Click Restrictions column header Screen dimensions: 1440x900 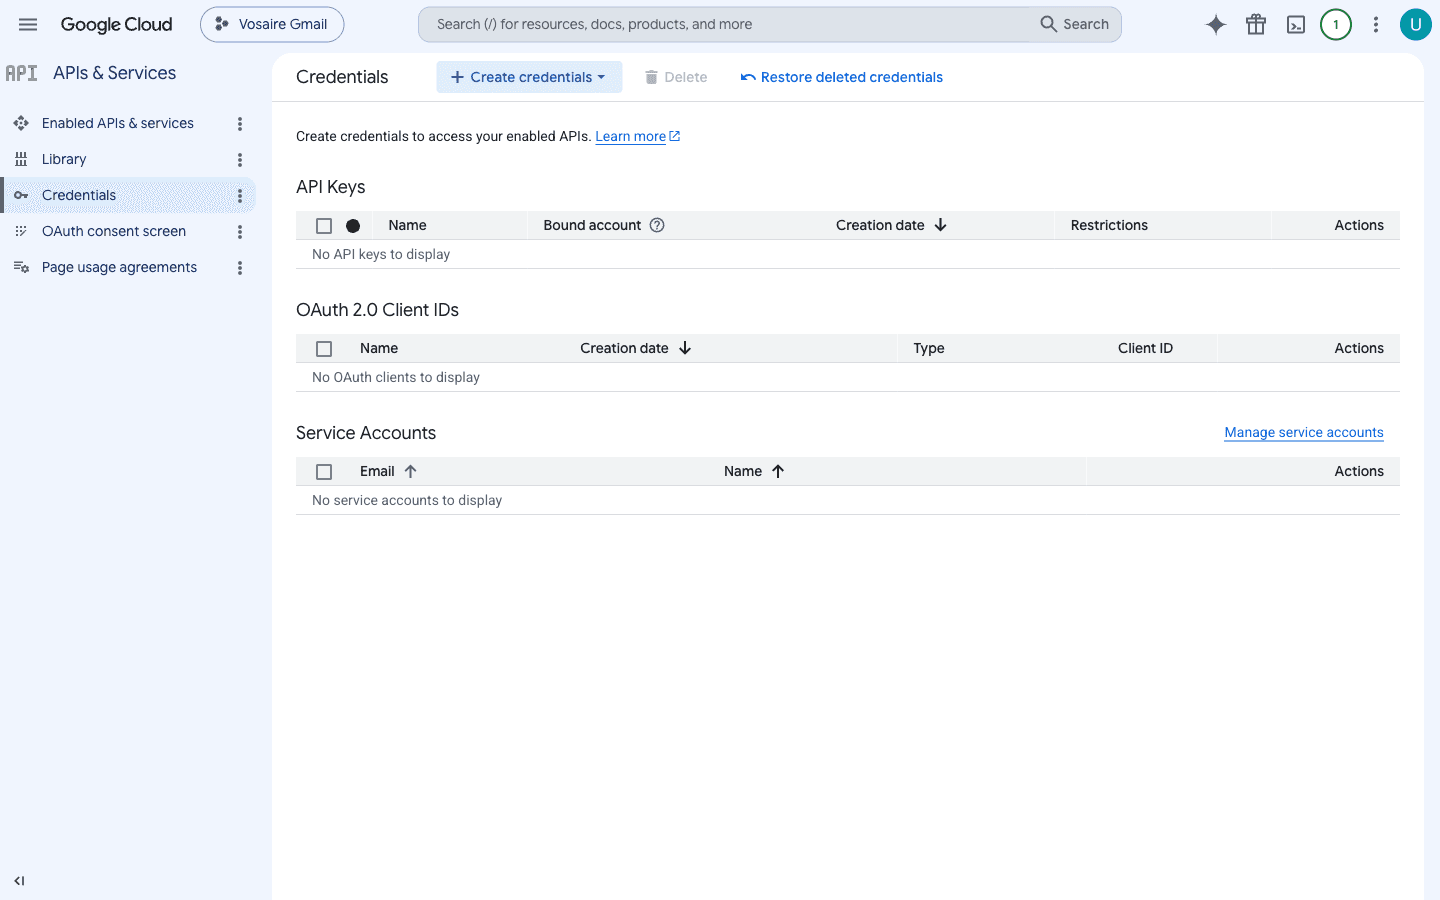tap(1109, 225)
